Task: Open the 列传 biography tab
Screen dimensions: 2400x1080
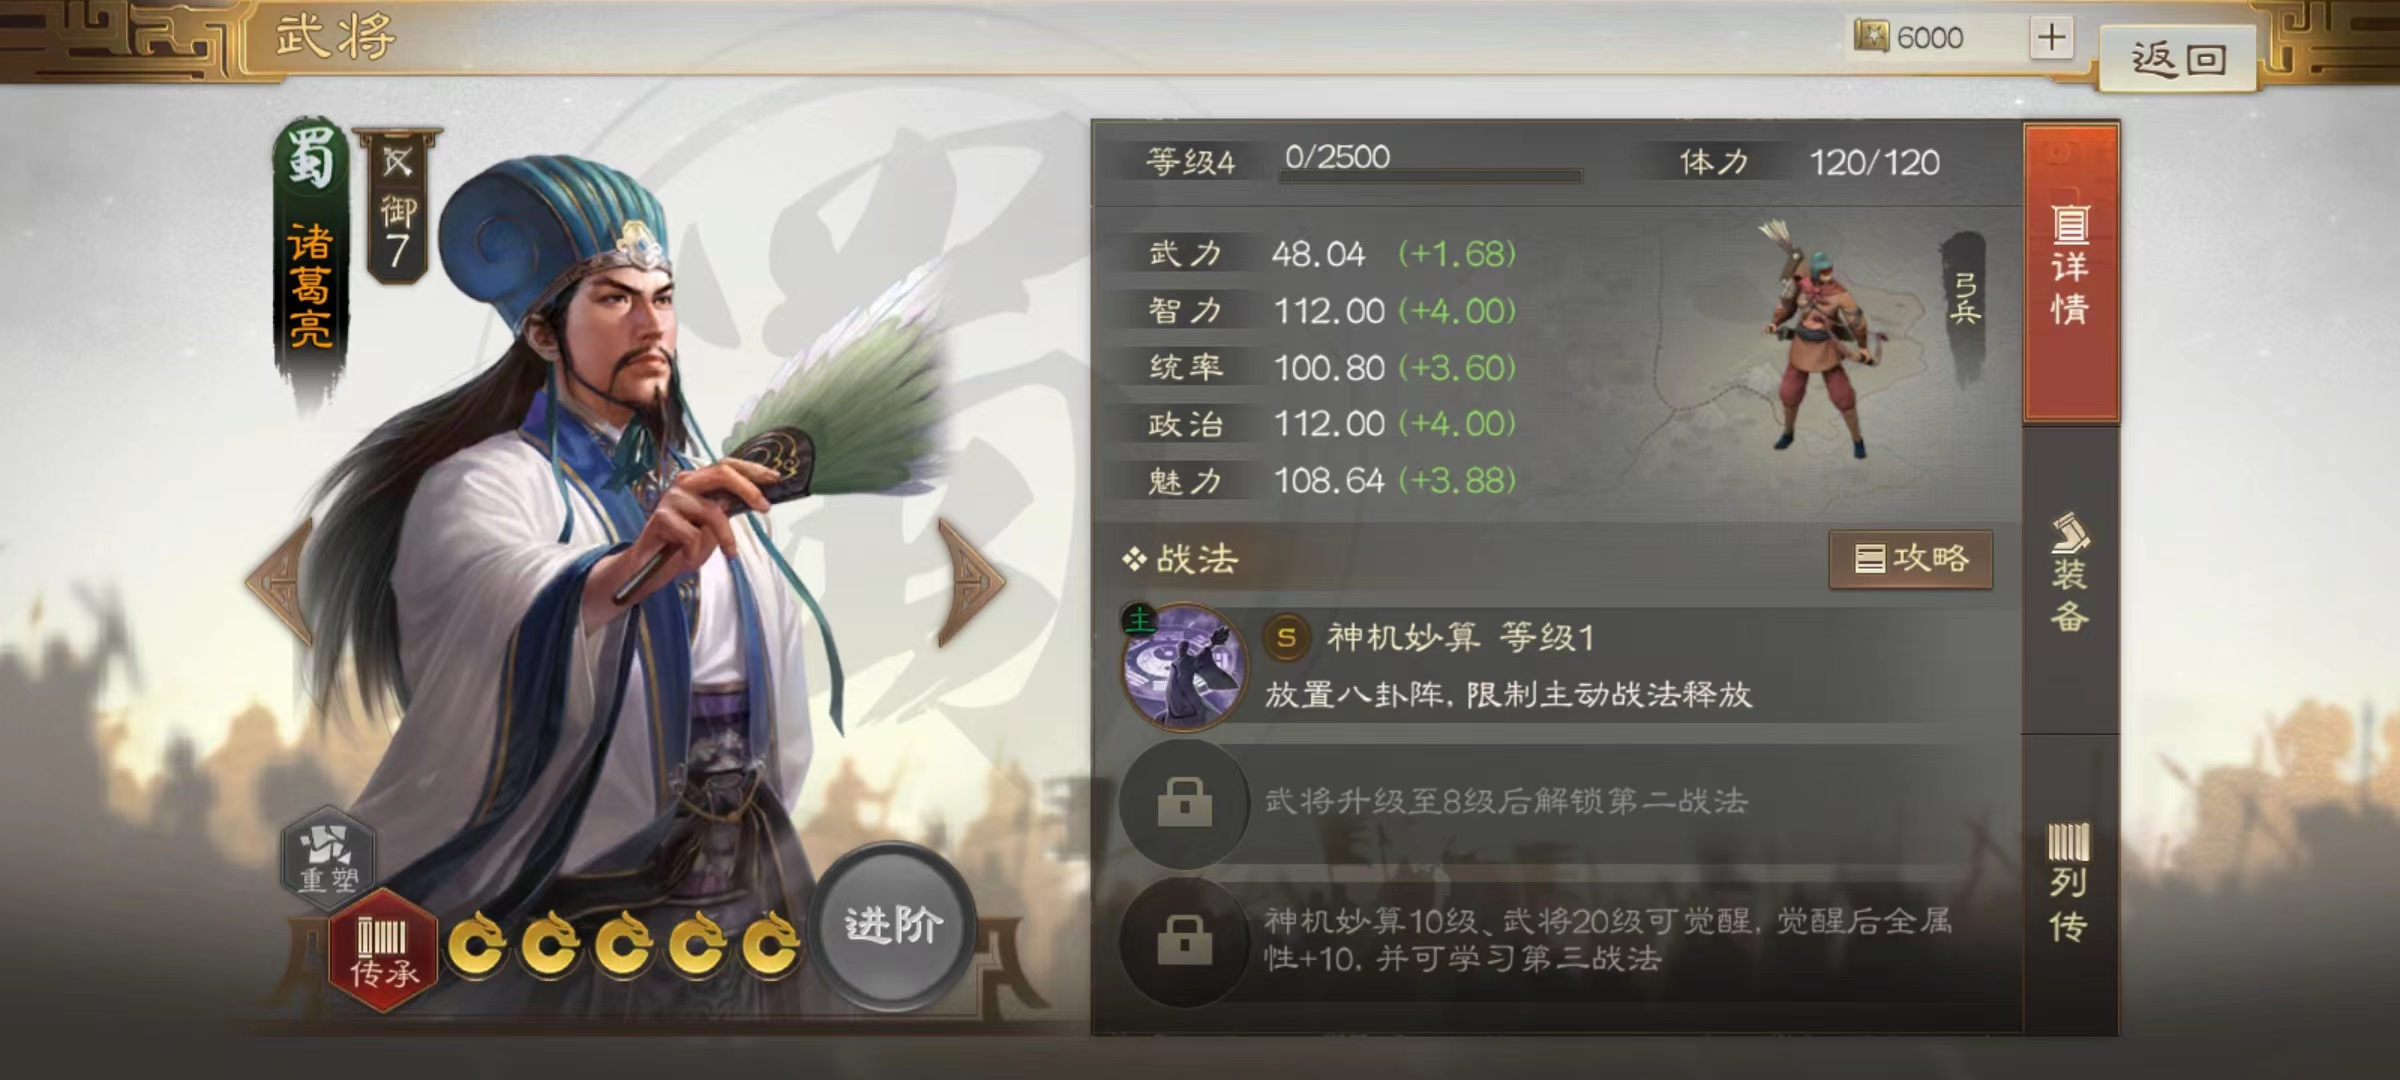Action: (x=2071, y=884)
